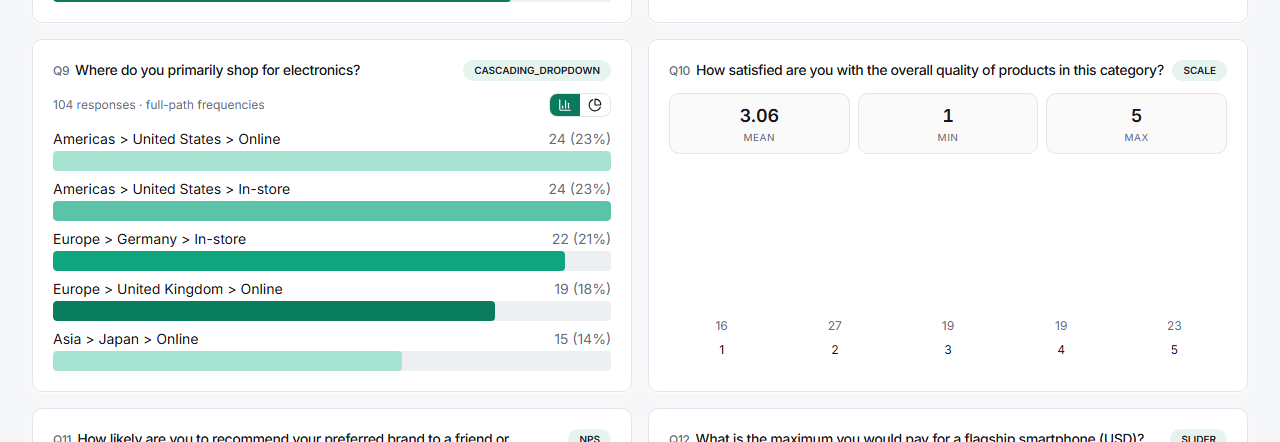Click the 104 responses full-path frequencies text
Viewport: 1280px width, 442px height.
pos(159,105)
